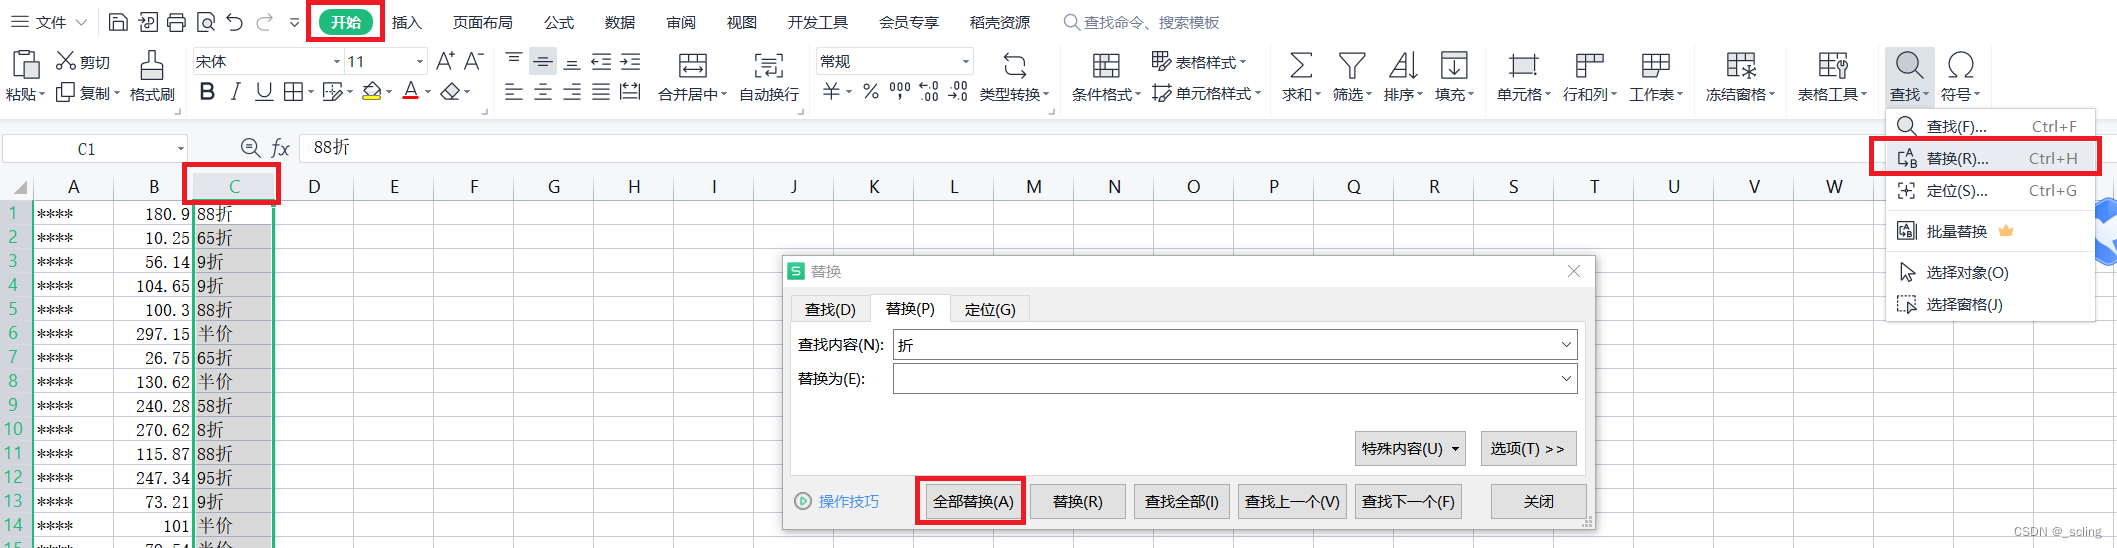2117x548 pixels.
Task: Open the 特殊内容(U) dropdown
Action: tap(1411, 449)
